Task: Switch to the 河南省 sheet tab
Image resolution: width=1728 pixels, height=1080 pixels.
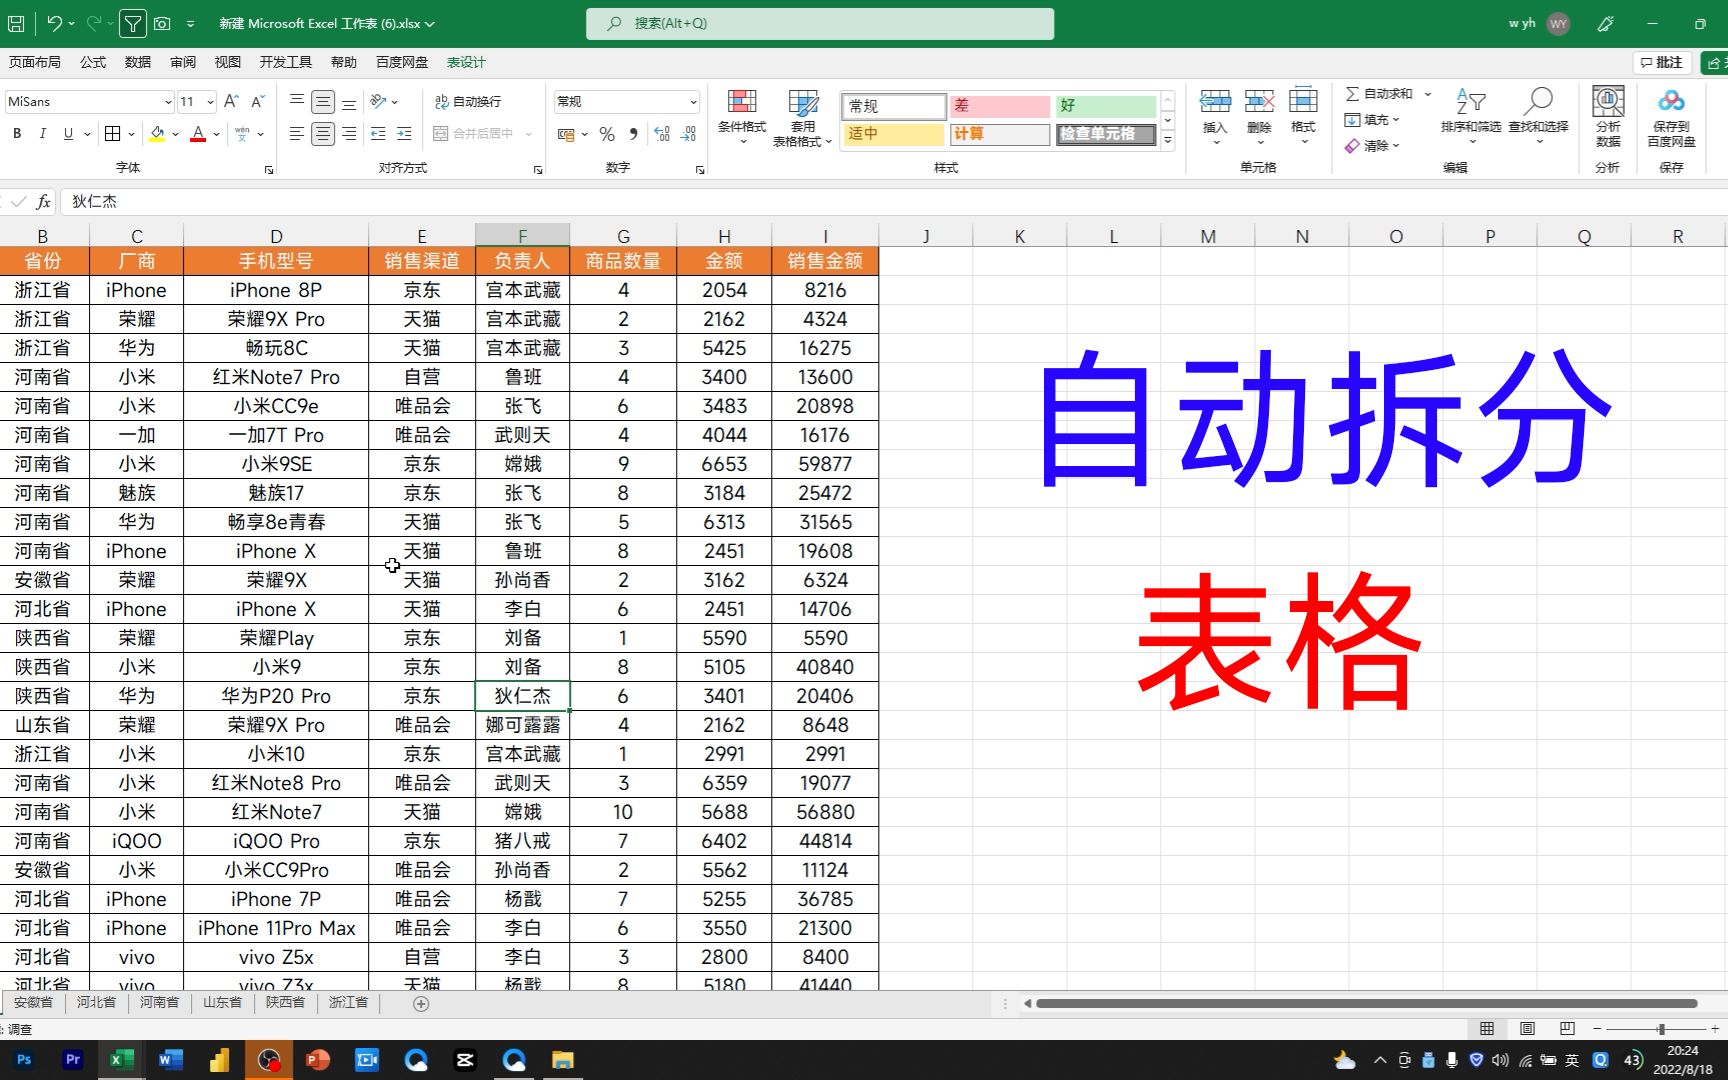Action: (x=159, y=1002)
